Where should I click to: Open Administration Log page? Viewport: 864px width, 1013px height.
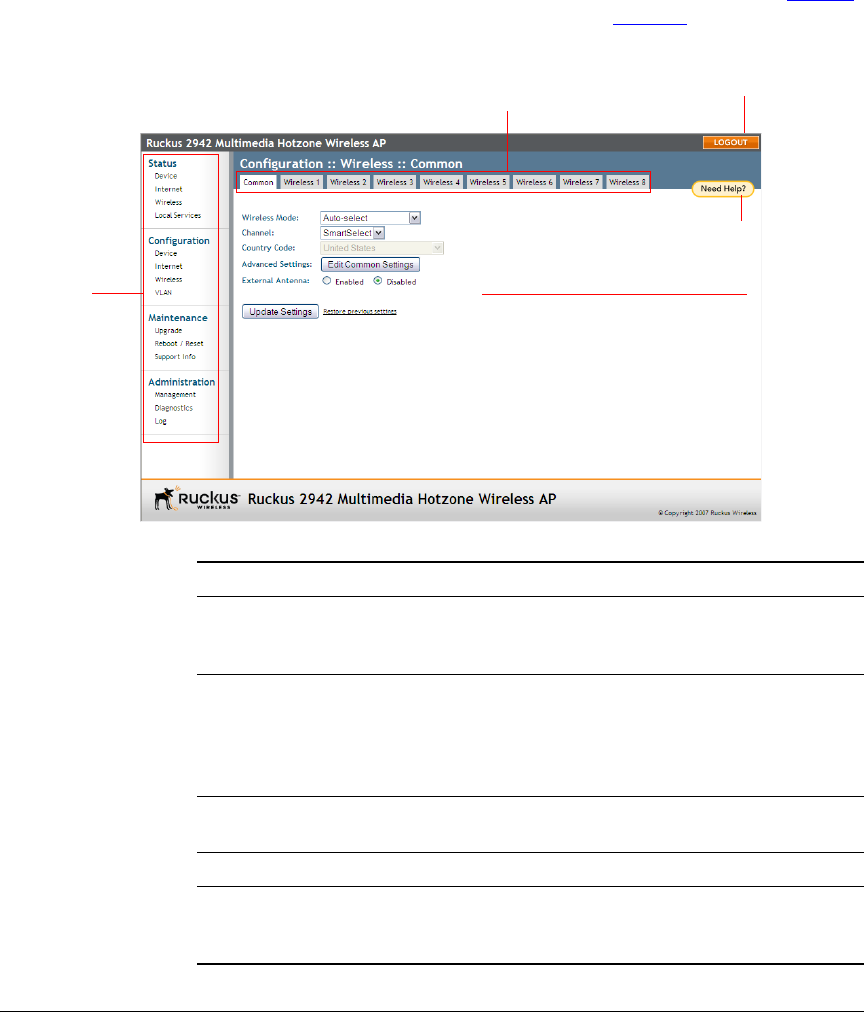pyautogui.click(x=160, y=421)
